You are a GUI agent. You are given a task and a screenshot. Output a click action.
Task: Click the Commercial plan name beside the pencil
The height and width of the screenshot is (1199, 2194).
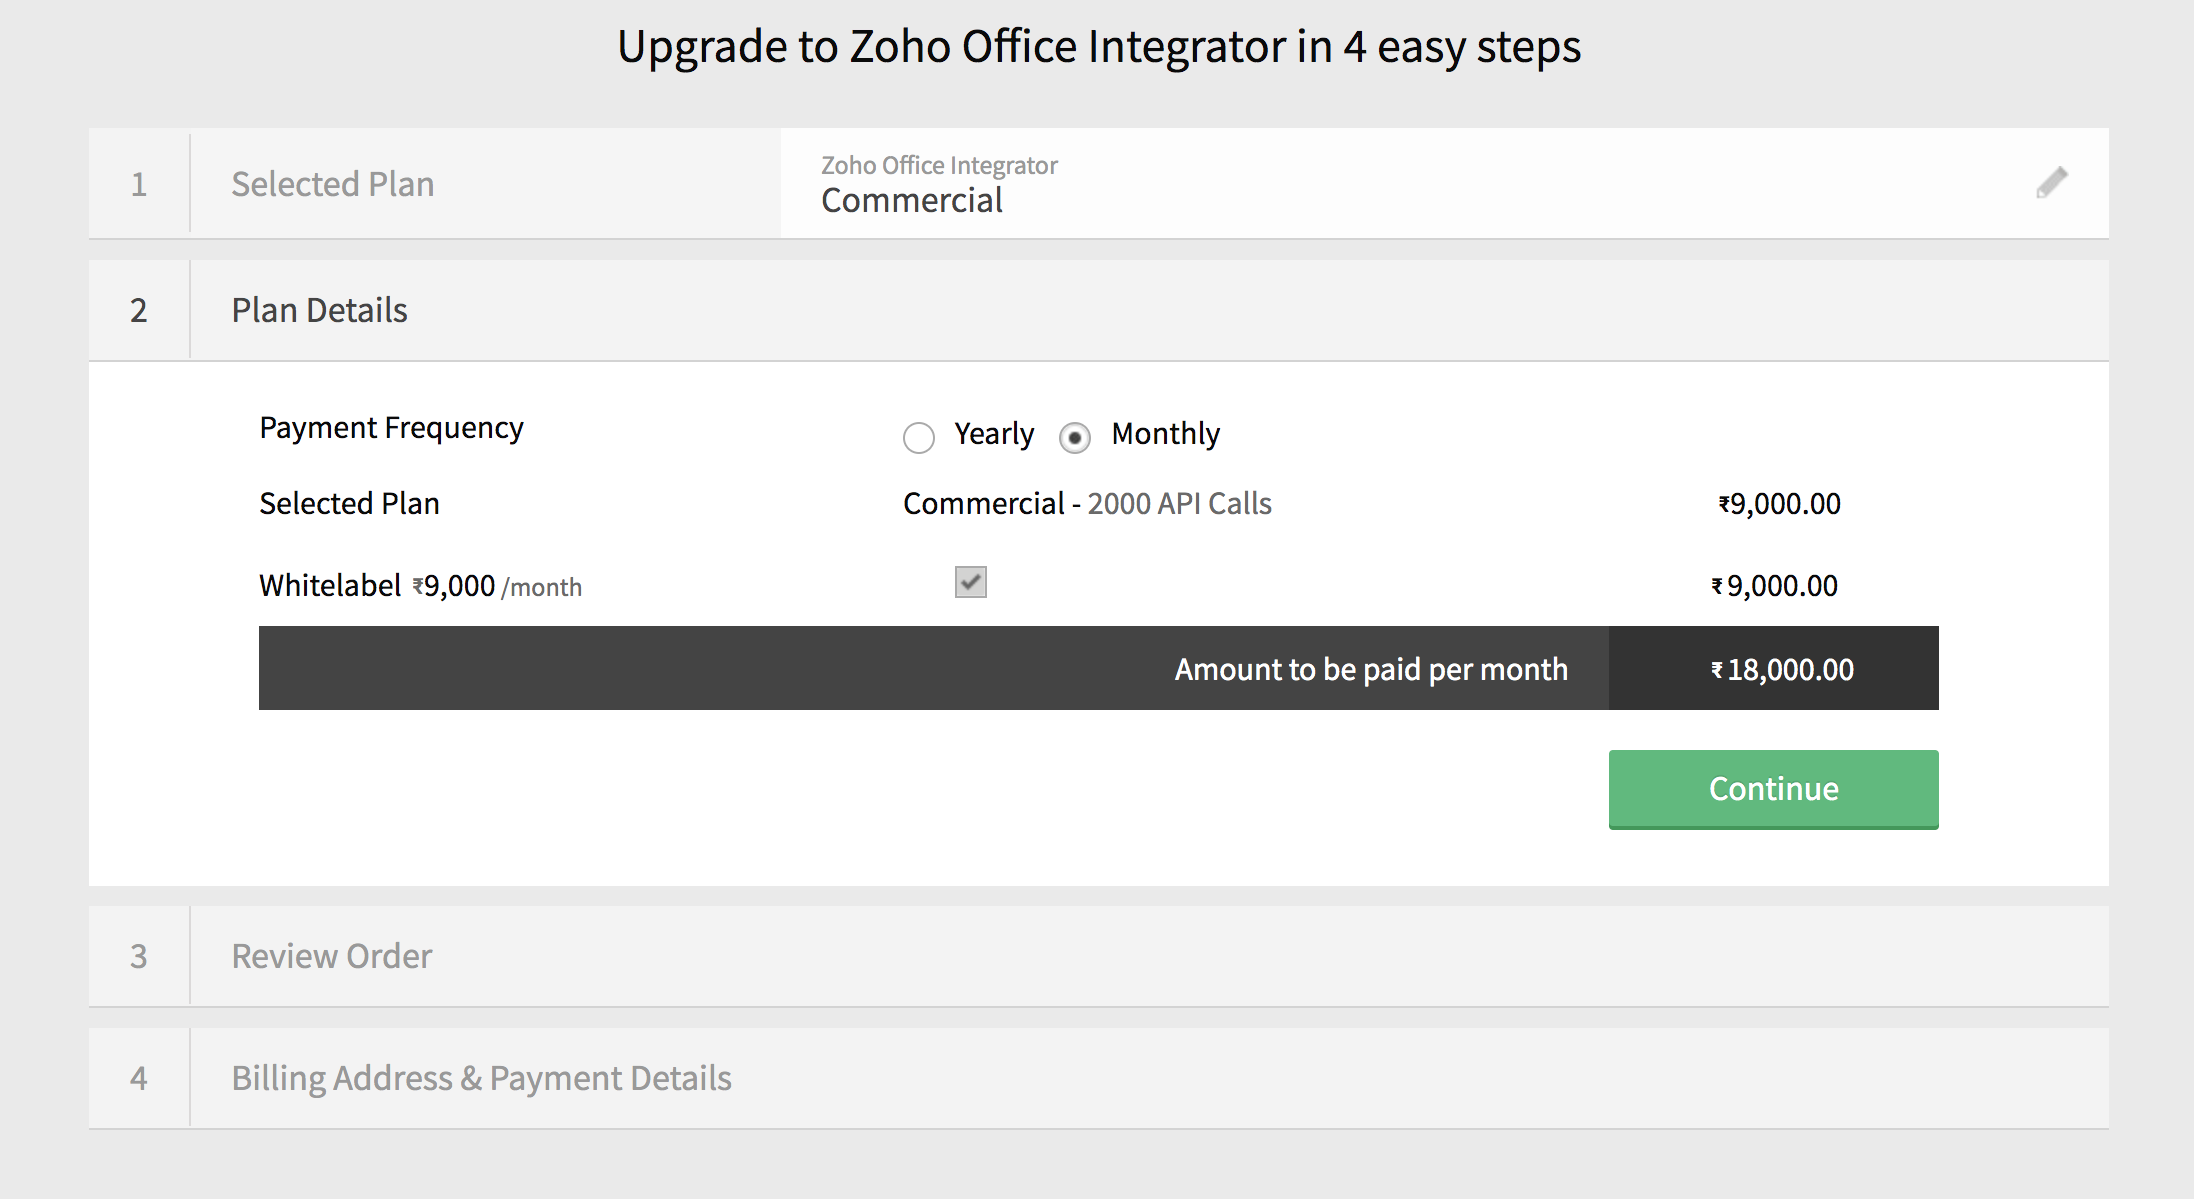coord(911,201)
